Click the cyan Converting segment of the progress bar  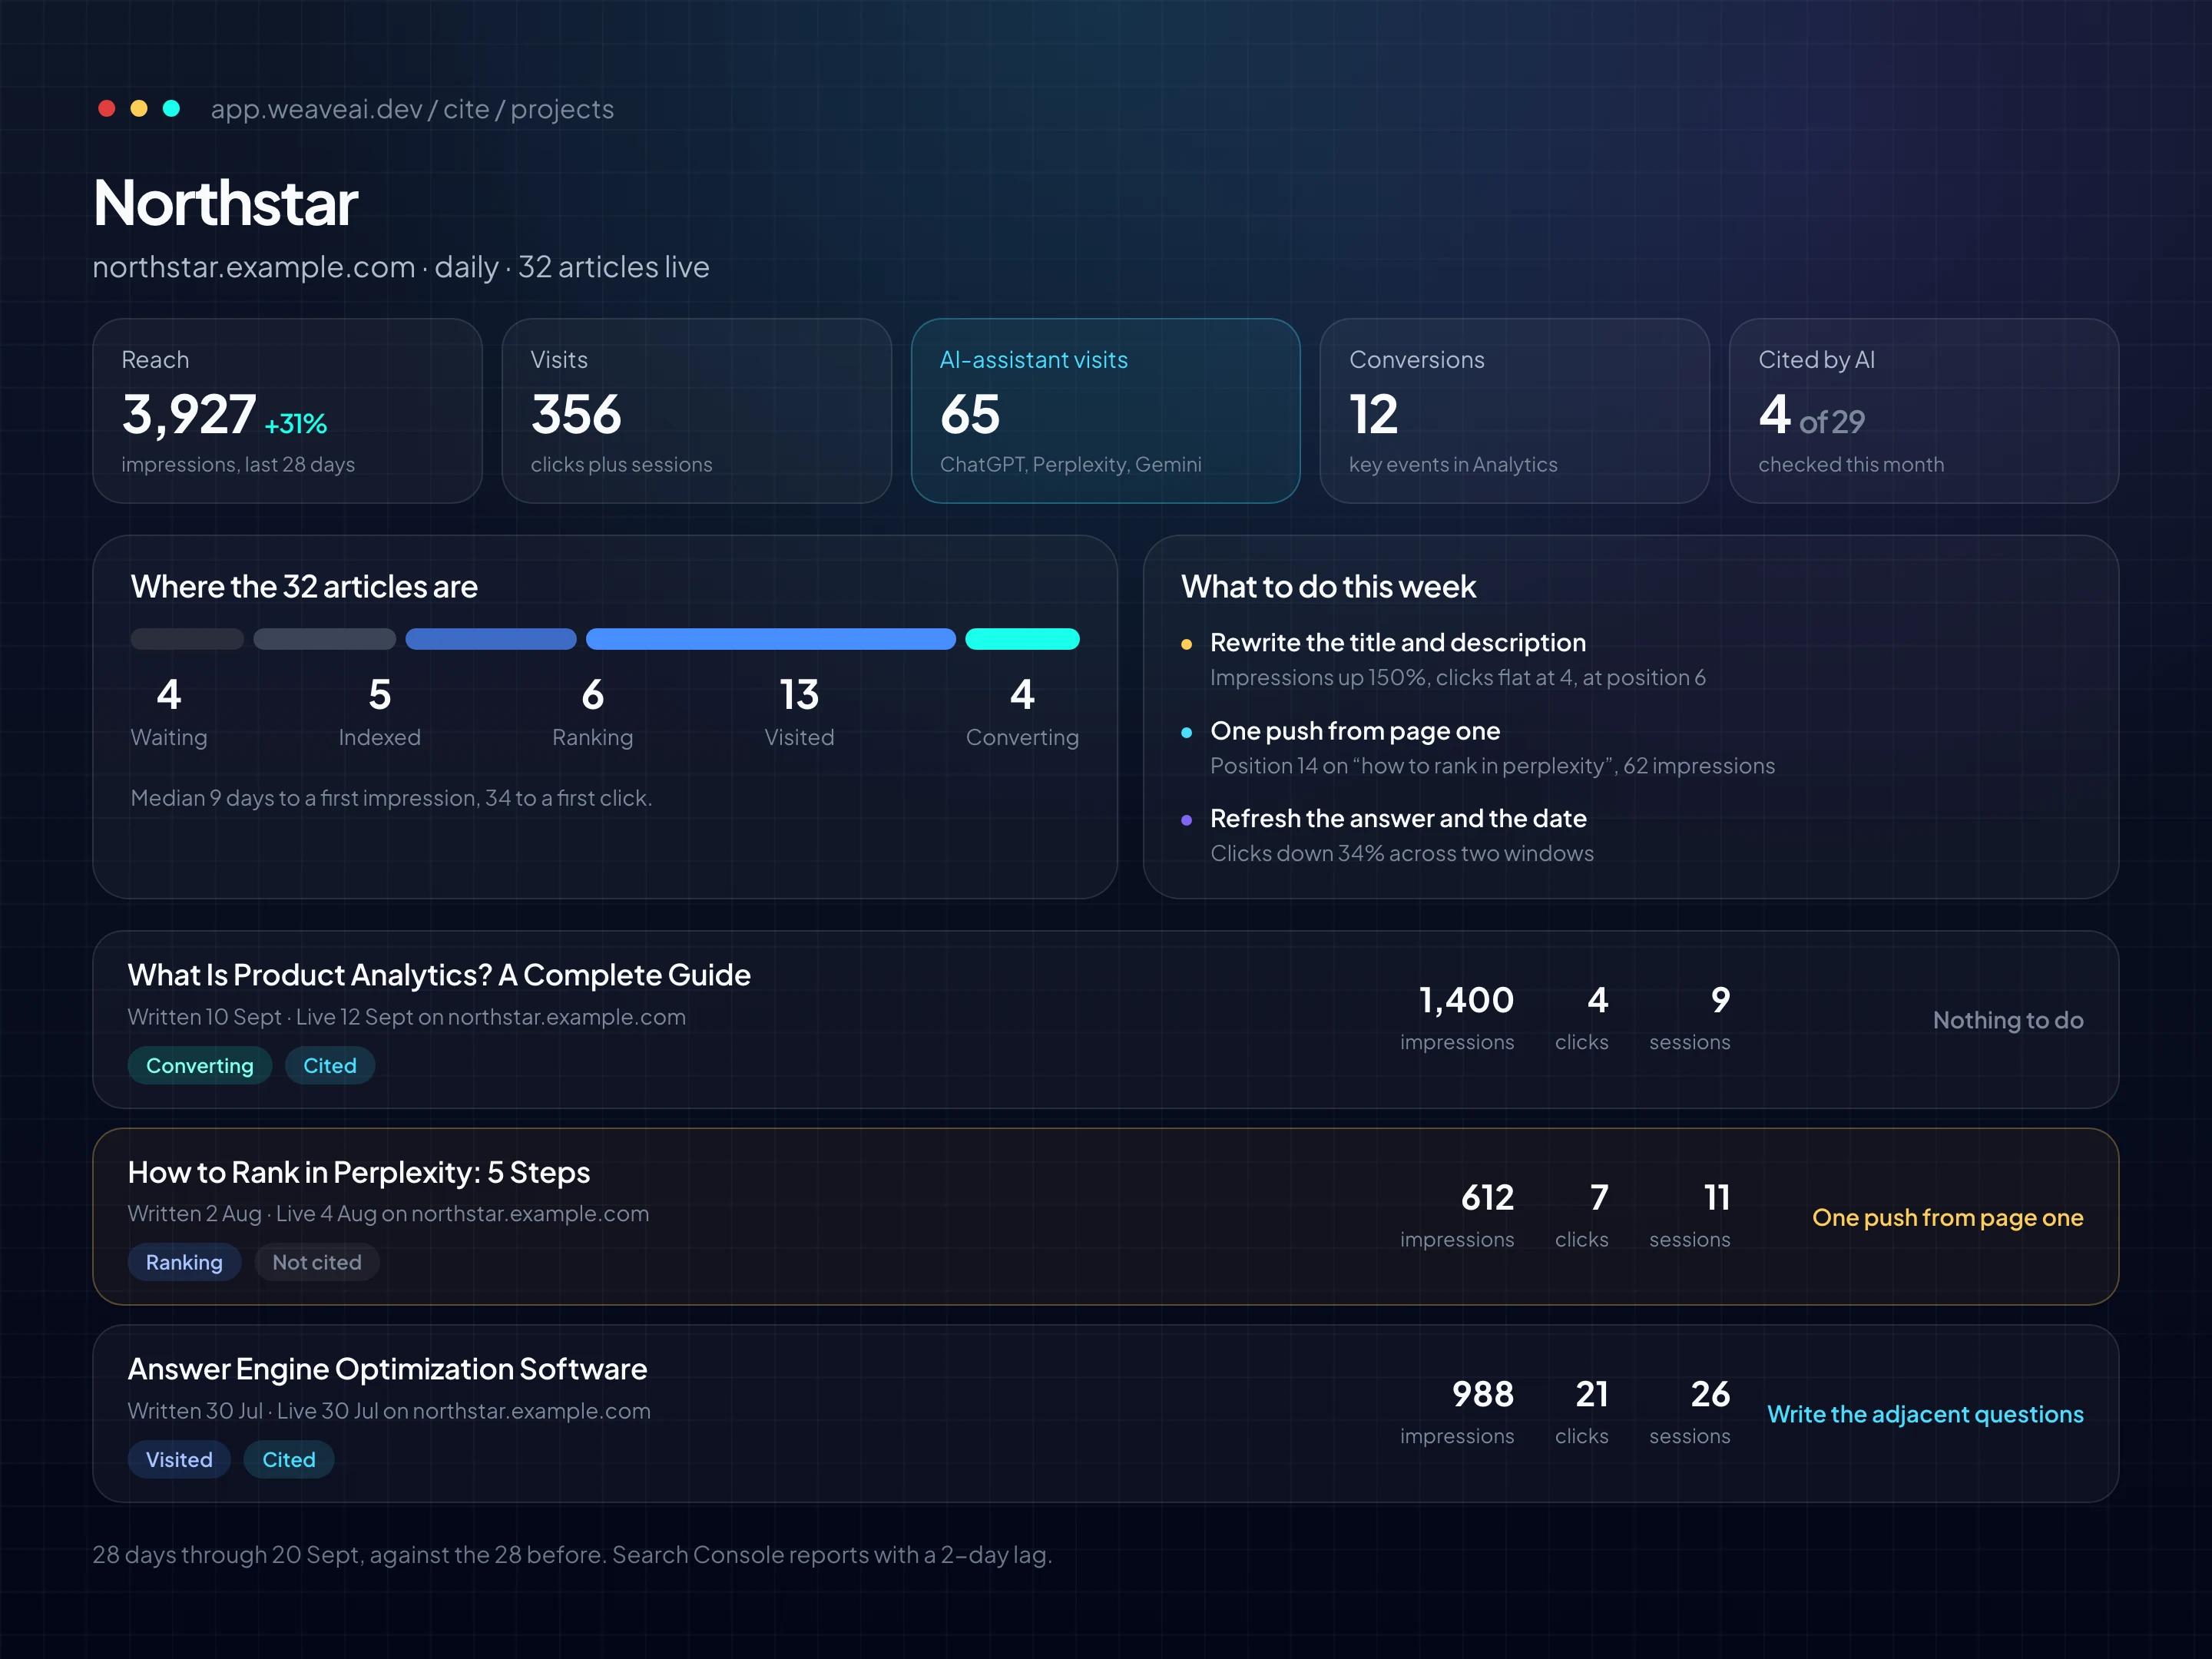pos(1022,639)
